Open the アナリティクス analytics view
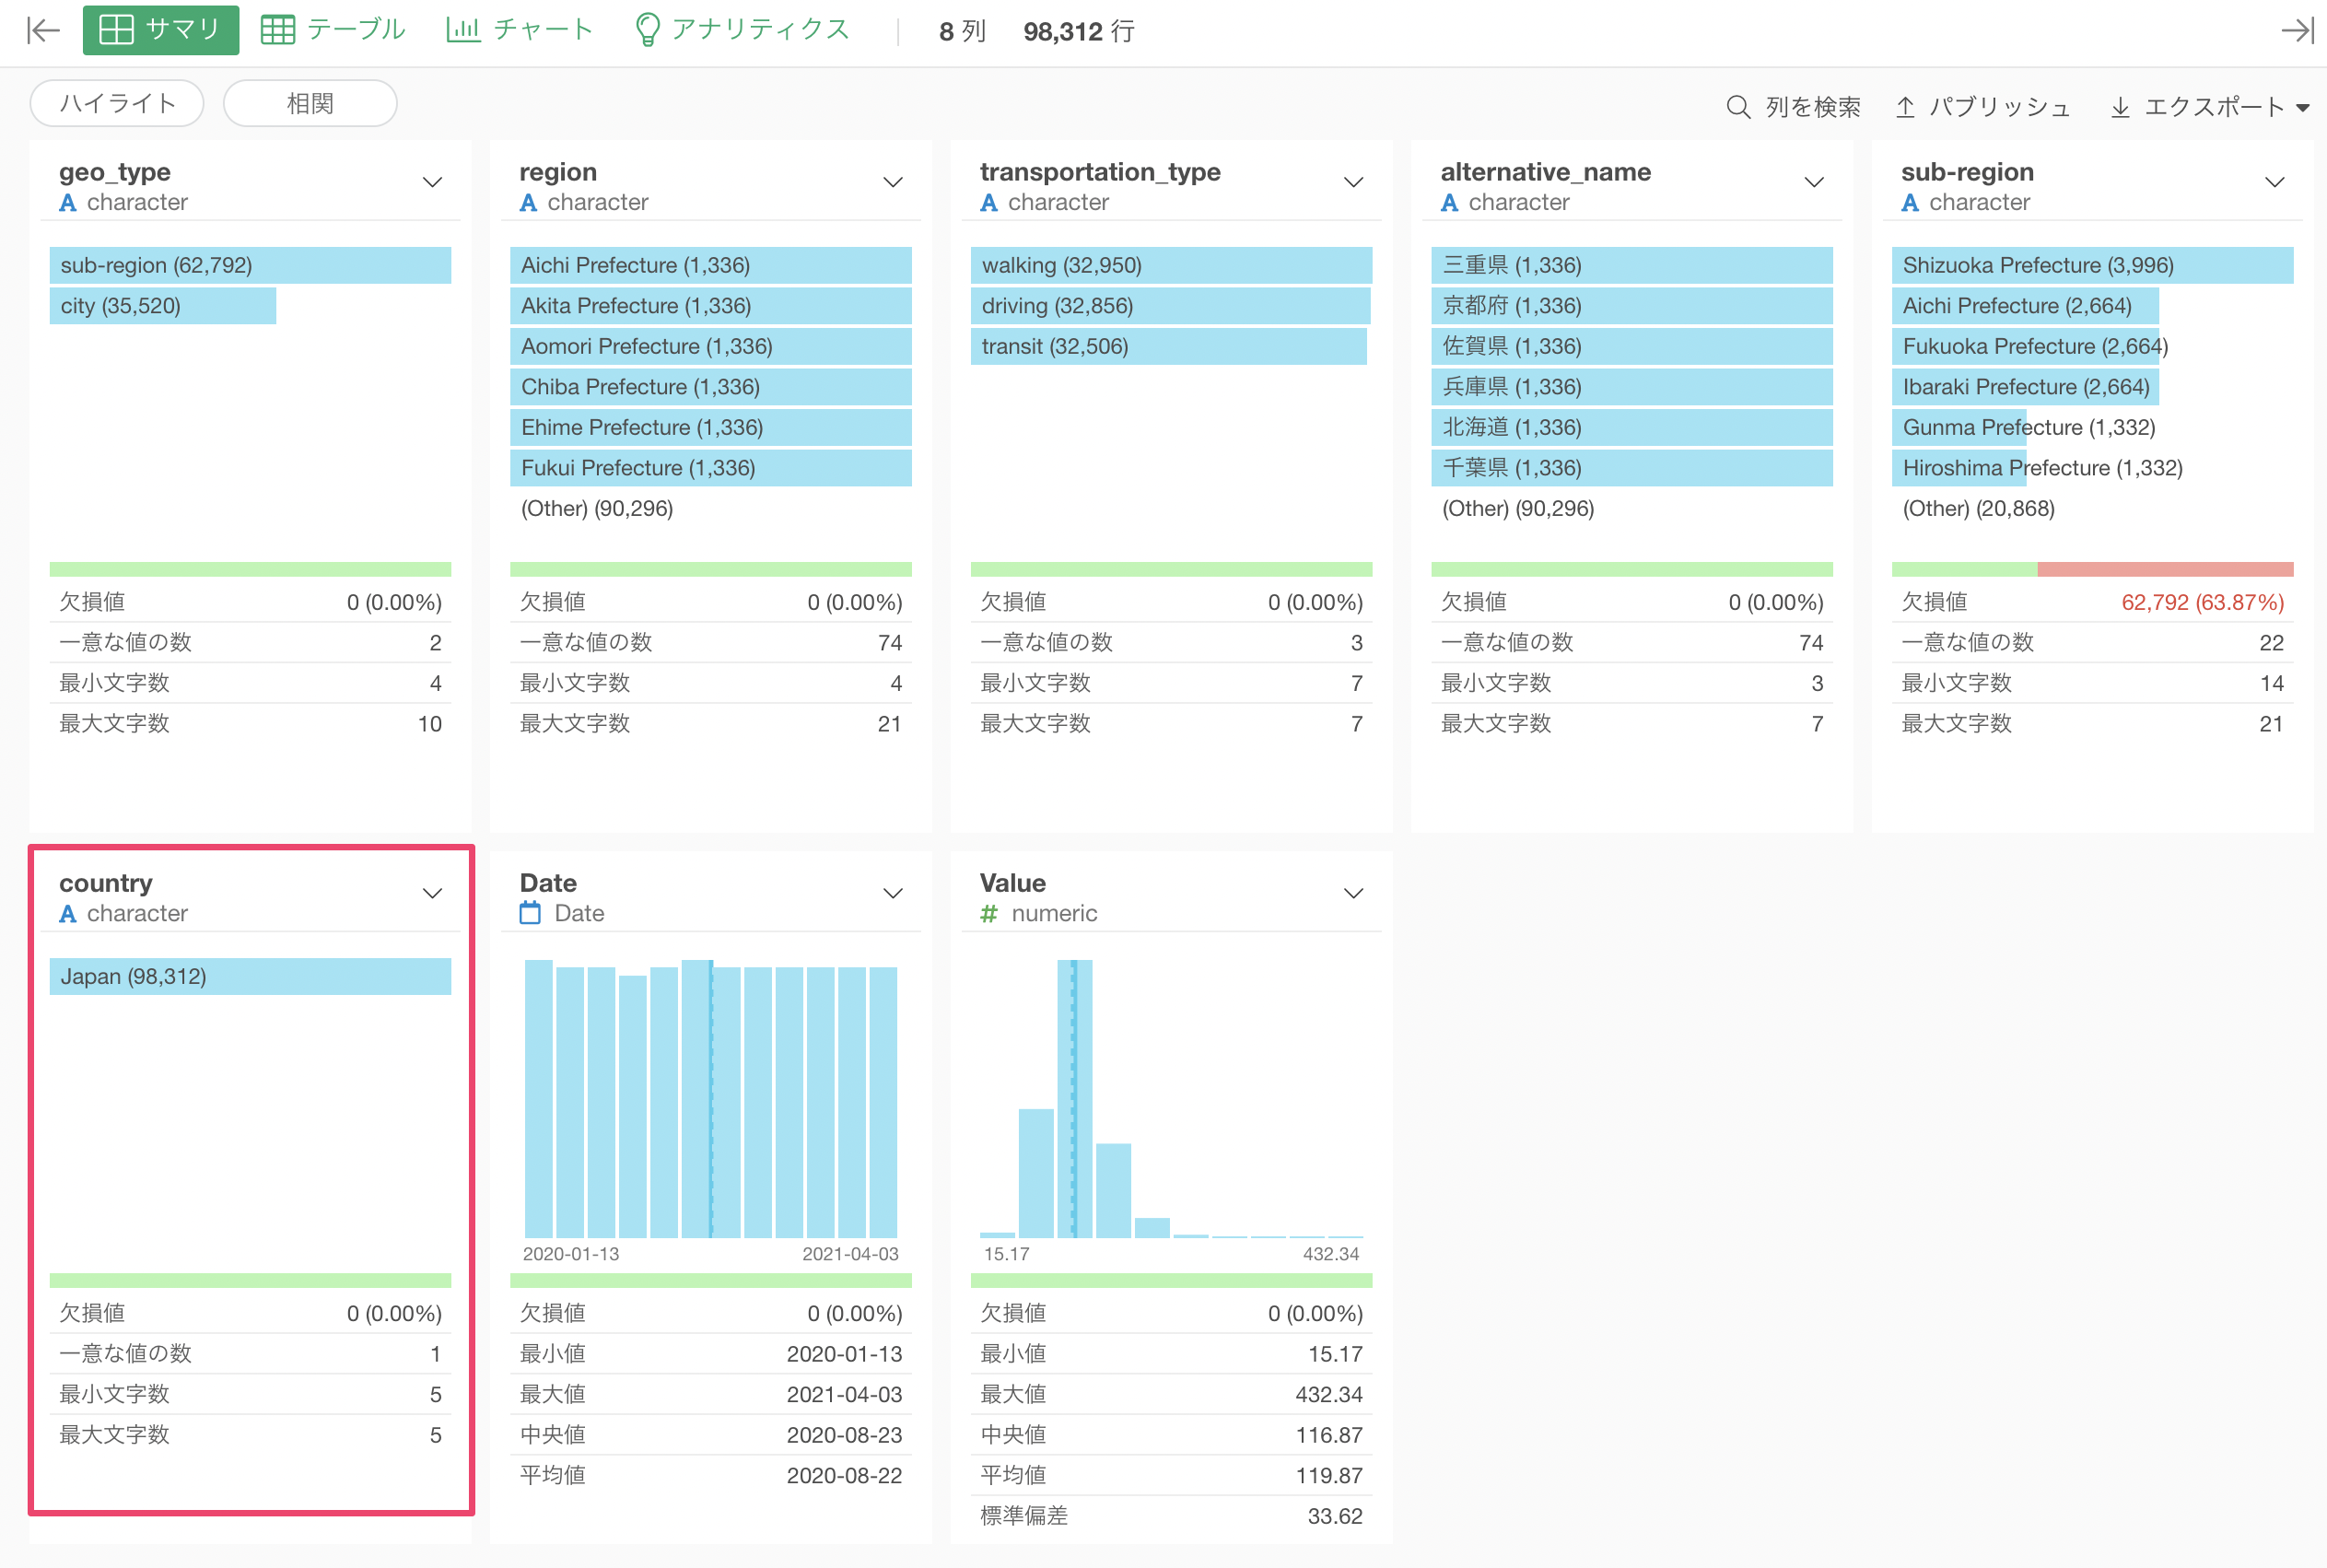The height and width of the screenshot is (1568, 2327). coord(742,30)
